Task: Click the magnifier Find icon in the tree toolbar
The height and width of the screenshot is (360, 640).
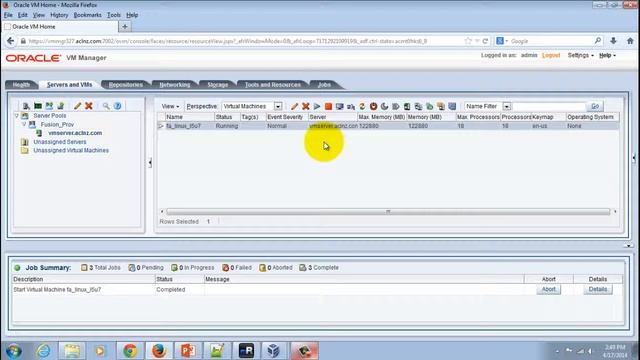Action: tap(106, 106)
